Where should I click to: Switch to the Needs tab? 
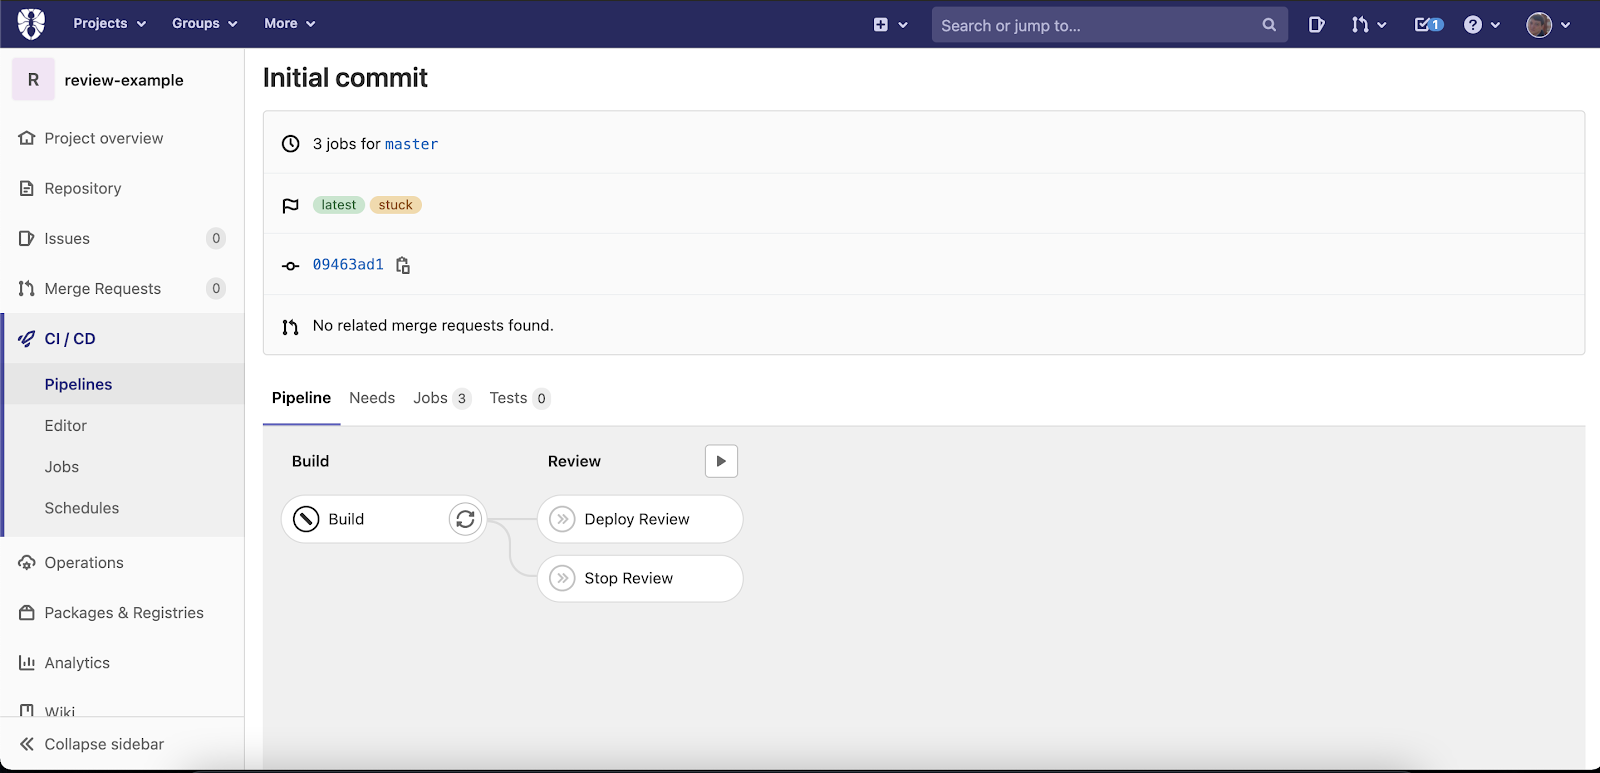[x=372, y=398]
